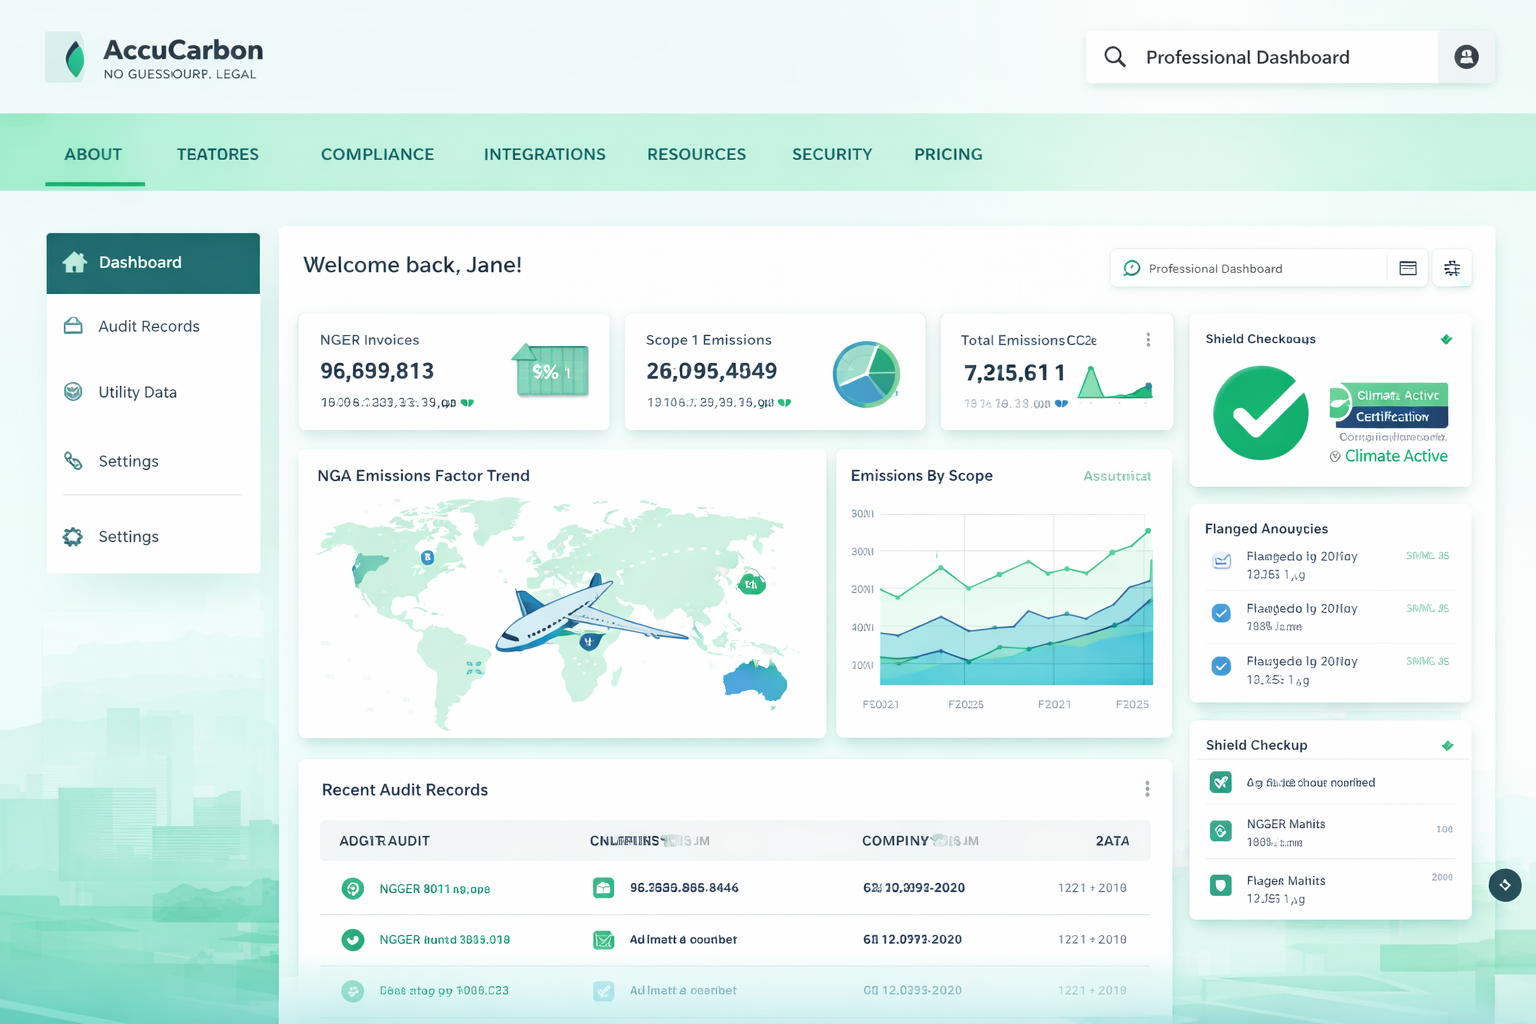Viewport: 1536px width, 1024px height.
Task: Click the user profile avatar icon
Action: tap(1466, 57)
